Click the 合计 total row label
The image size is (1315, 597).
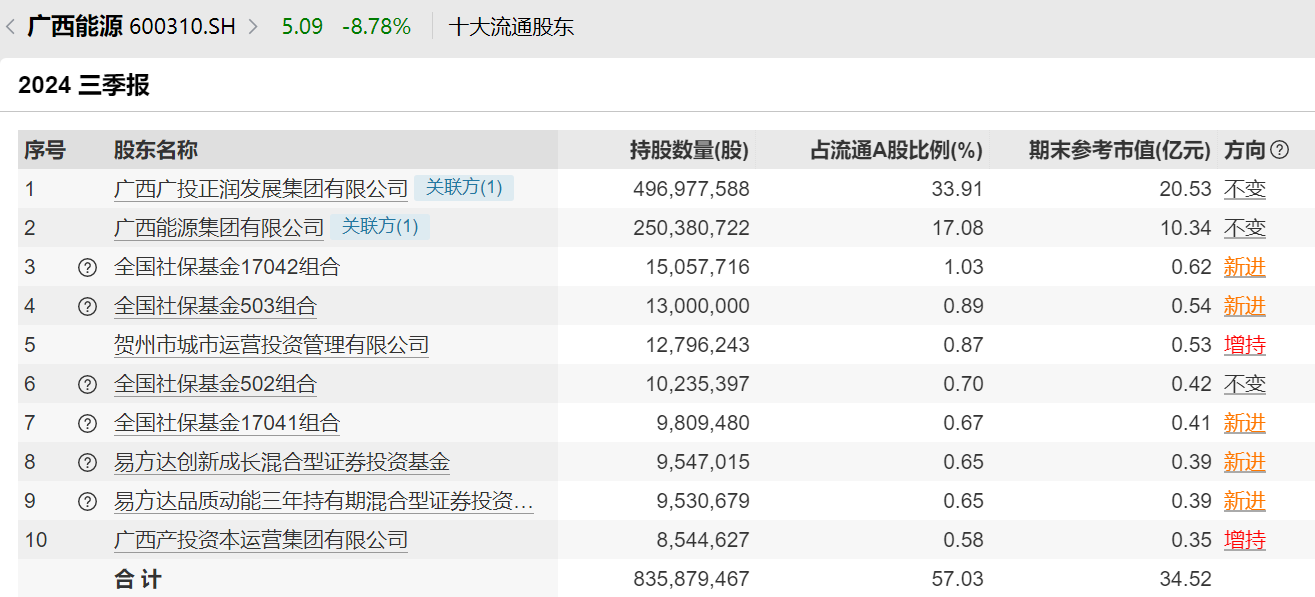point(138,579)
